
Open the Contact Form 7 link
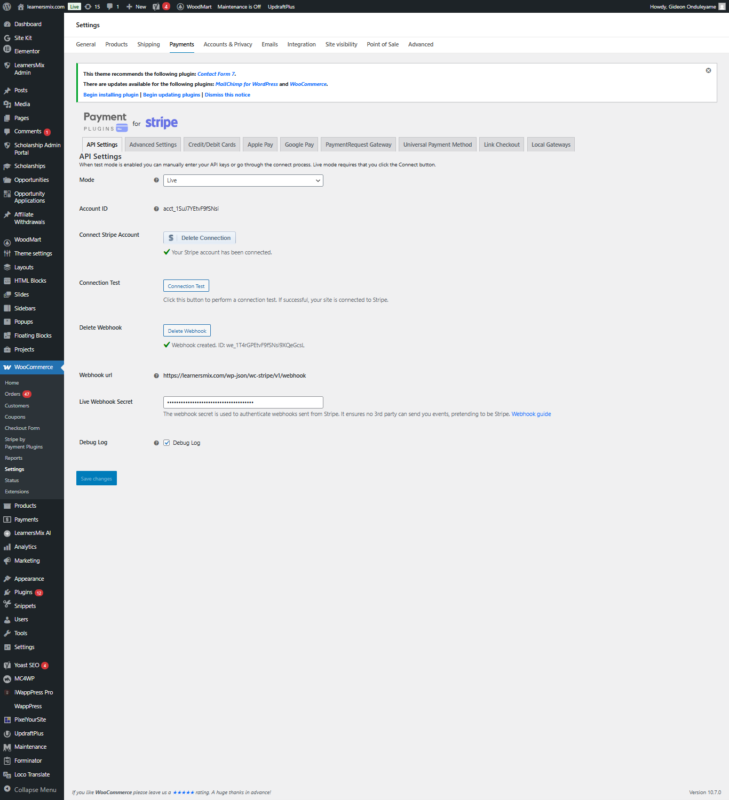pos(216,74)
